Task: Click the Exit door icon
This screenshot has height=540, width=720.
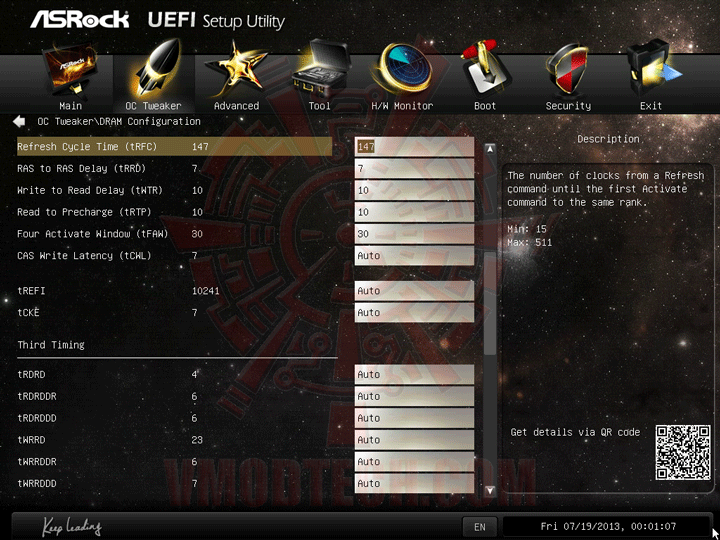Action: [652, 69]
